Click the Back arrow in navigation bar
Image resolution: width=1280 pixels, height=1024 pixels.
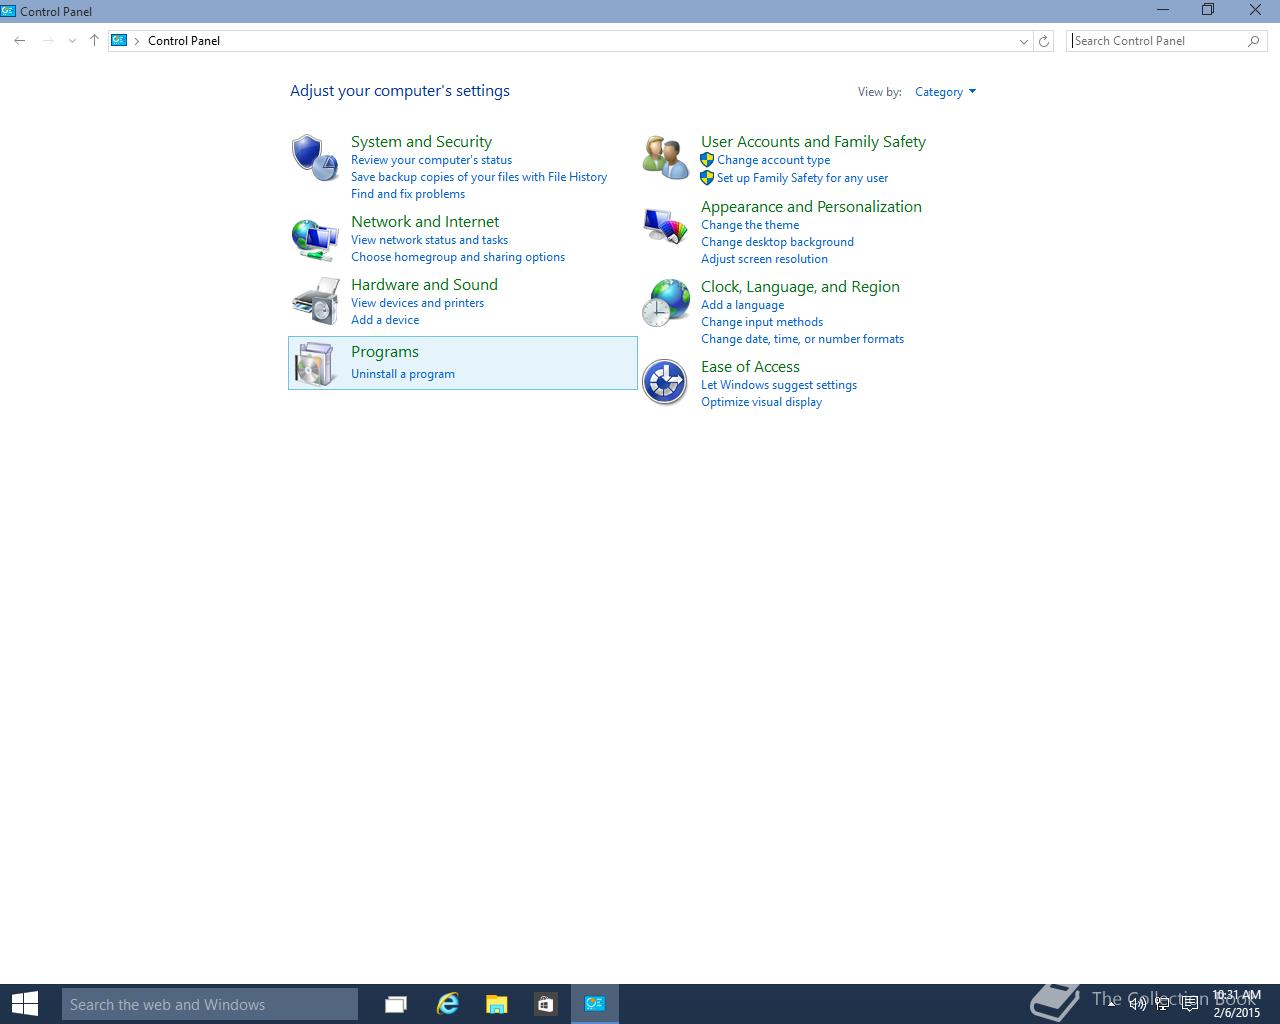[x=20, y=41]
